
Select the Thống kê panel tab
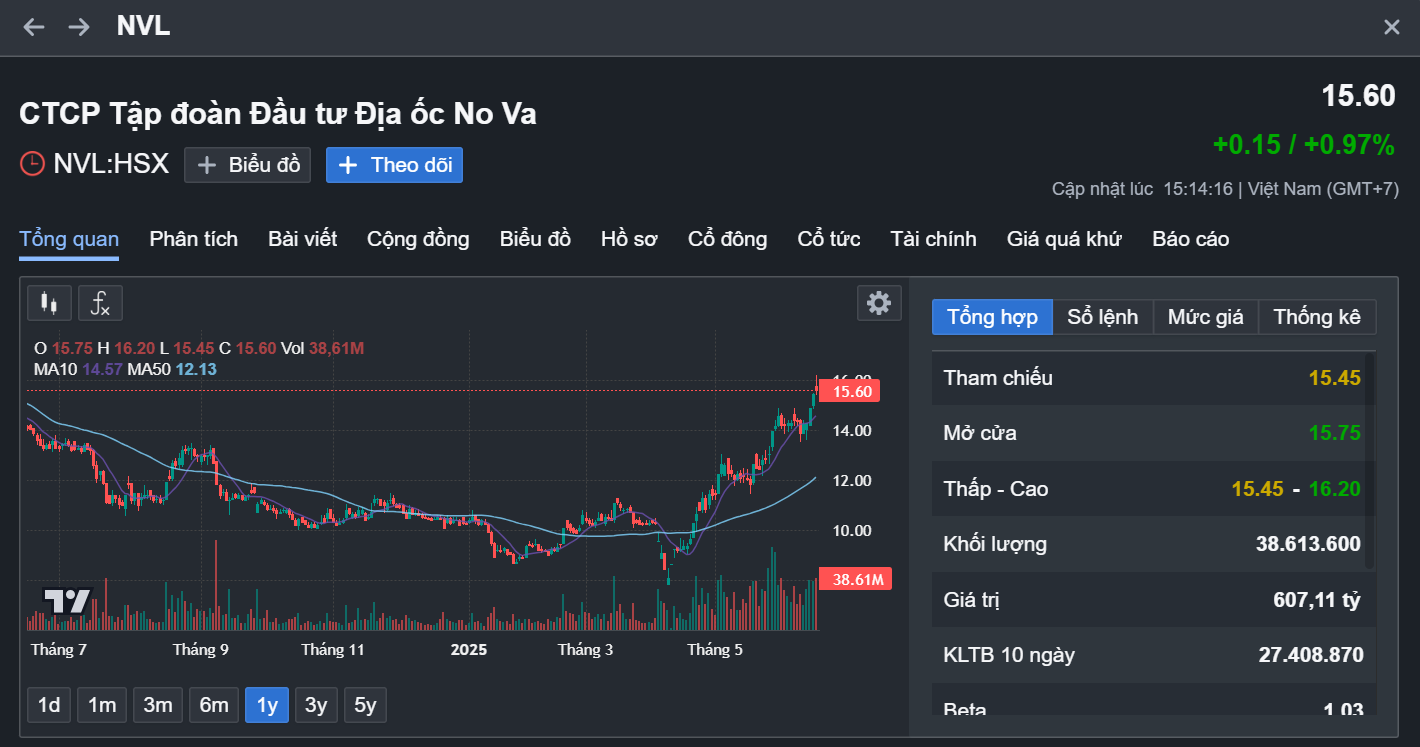[x=1317, y=317]
